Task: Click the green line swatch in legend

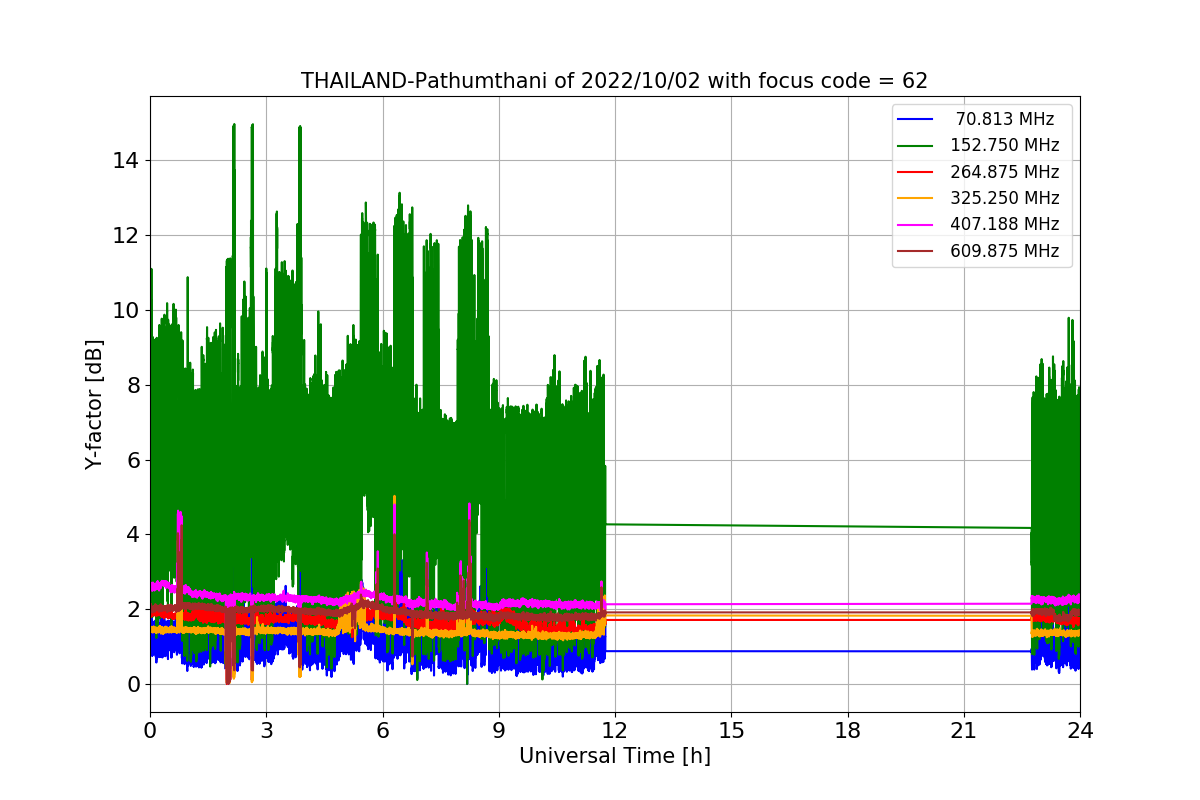Action: coord(915,146)
